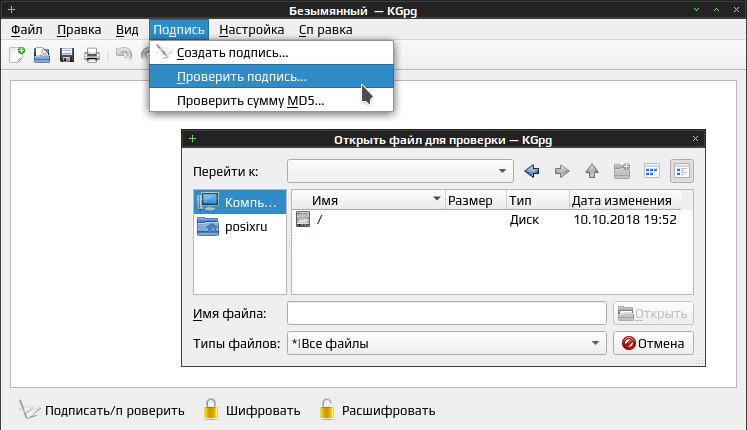Viewport: 747px width, 430px height.
Task: Choose Проверить подпись menu entry
Action: (x=272, y=77)
